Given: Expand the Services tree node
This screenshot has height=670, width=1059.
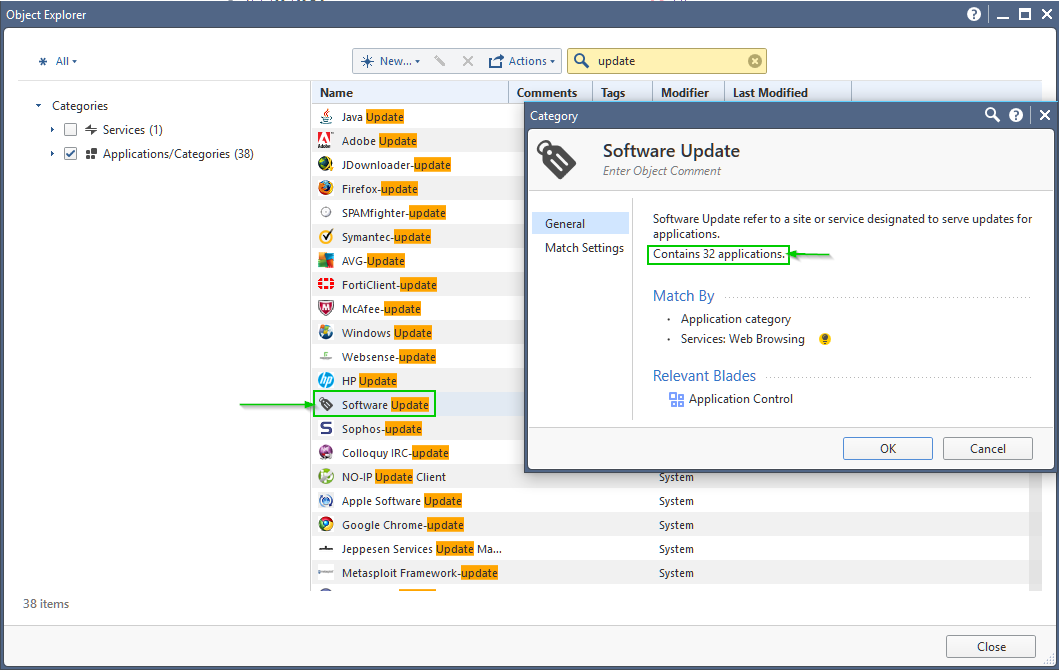Looking at the screenshot, I should tap(52, 130).
